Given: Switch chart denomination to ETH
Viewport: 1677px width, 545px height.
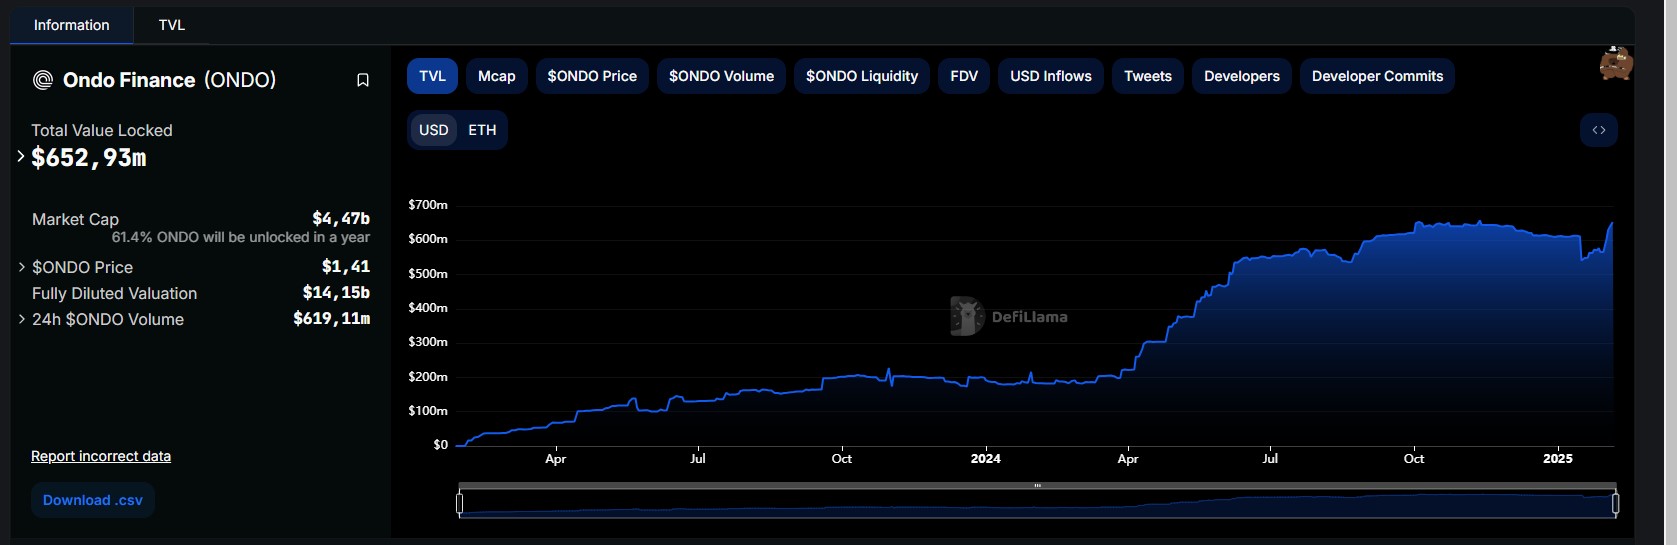Looking at the screenshot, I should coord(482,130).
